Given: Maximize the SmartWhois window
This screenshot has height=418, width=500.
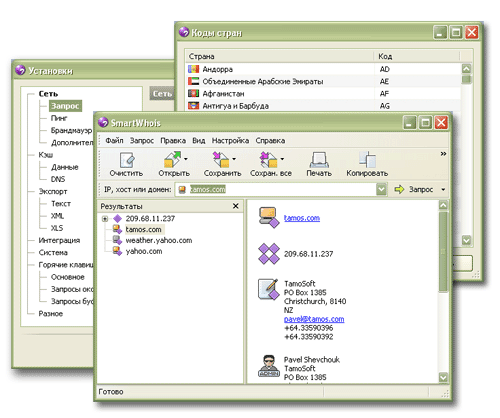Looking at the screenshot, I should [425, 123].
